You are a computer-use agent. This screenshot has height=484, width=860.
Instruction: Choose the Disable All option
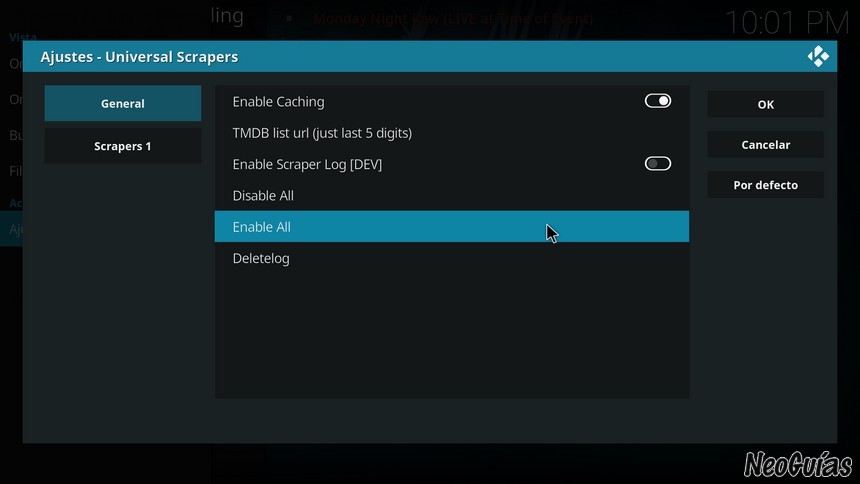[x=451, y=195]
